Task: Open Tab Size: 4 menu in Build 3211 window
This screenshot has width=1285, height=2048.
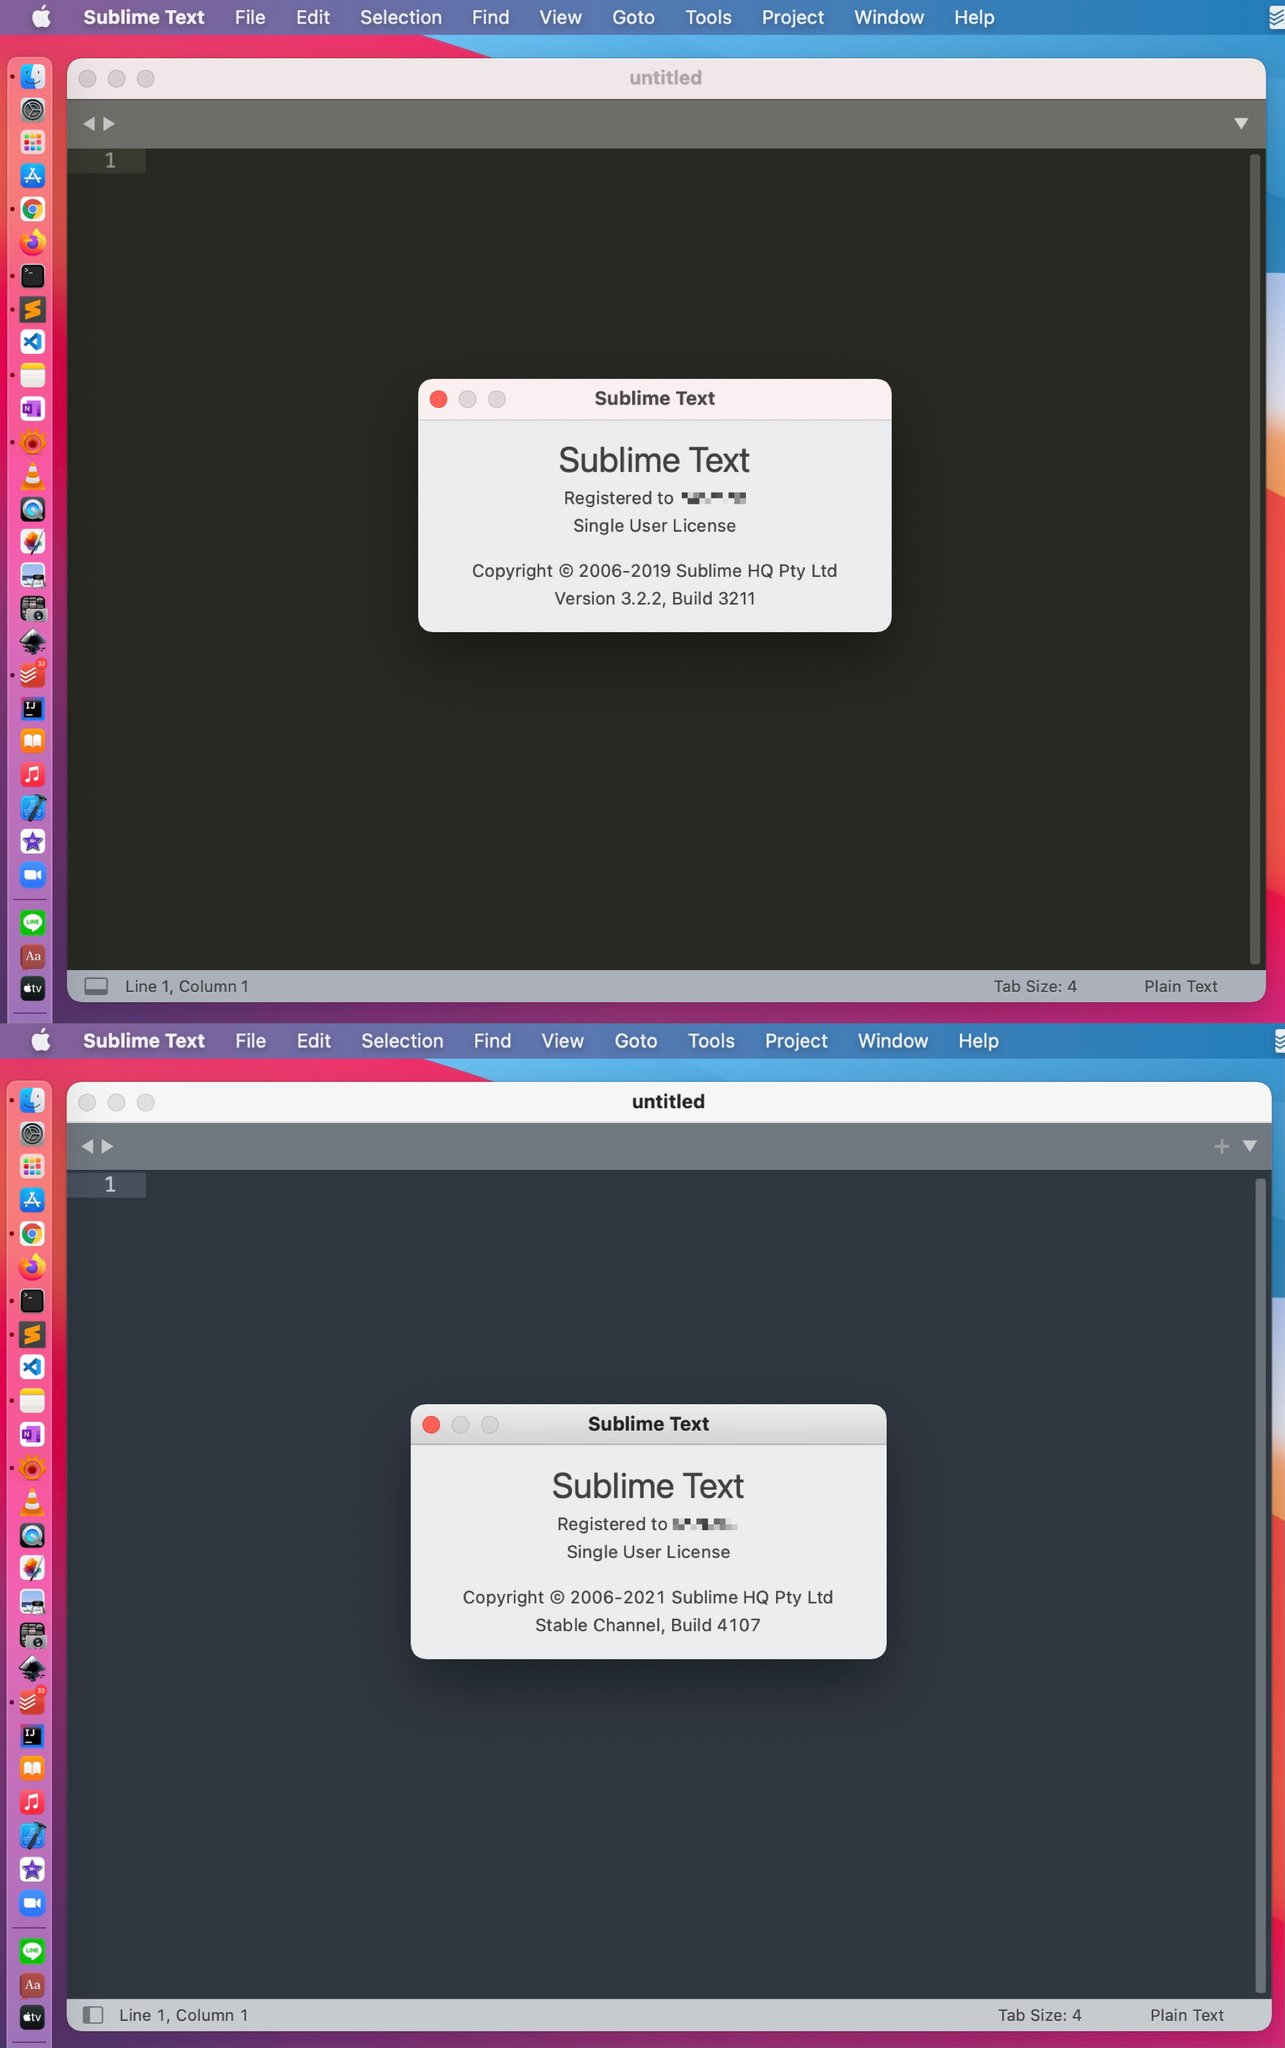Action: [1035, 986]
